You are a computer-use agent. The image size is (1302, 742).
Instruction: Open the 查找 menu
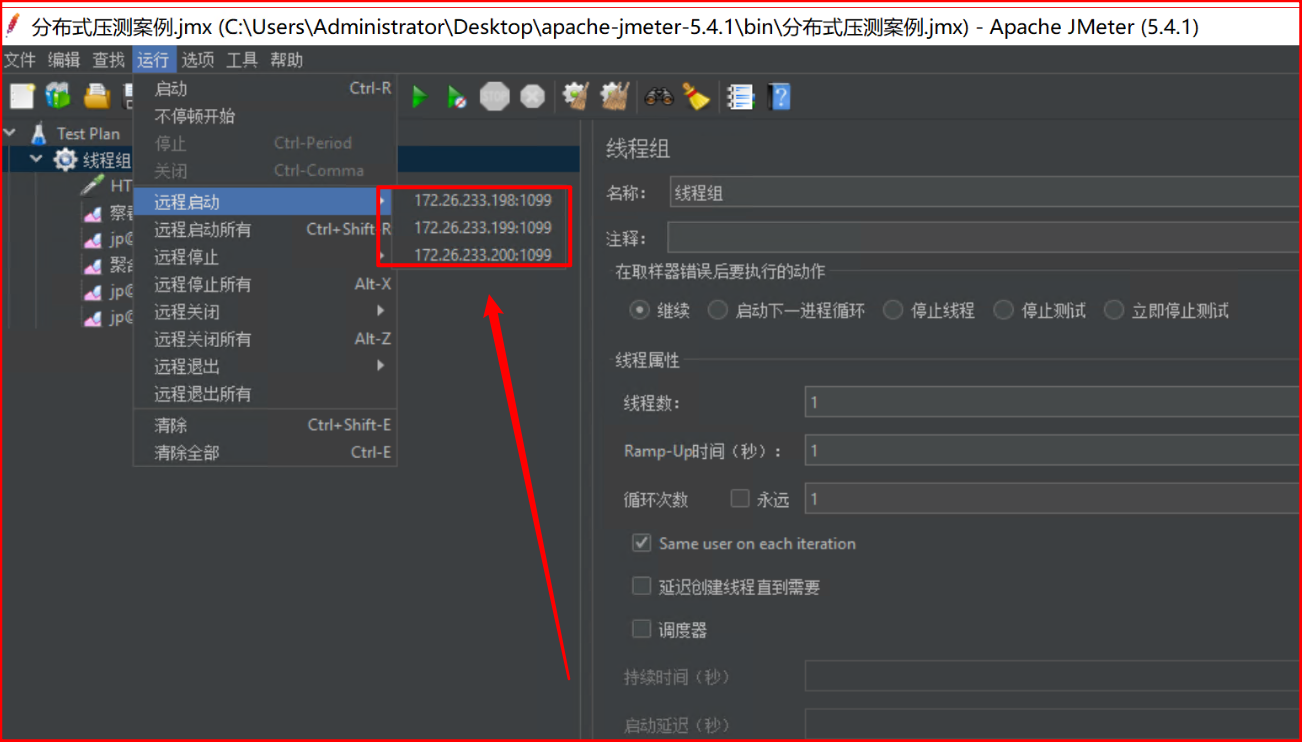pyautogui.click(x=109, y=60)
